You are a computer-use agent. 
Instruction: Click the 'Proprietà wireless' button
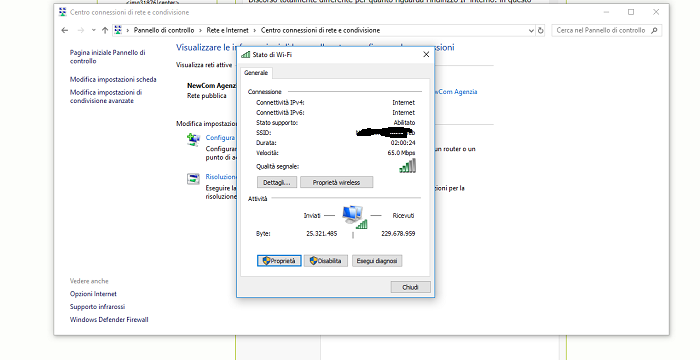(337, 182)
